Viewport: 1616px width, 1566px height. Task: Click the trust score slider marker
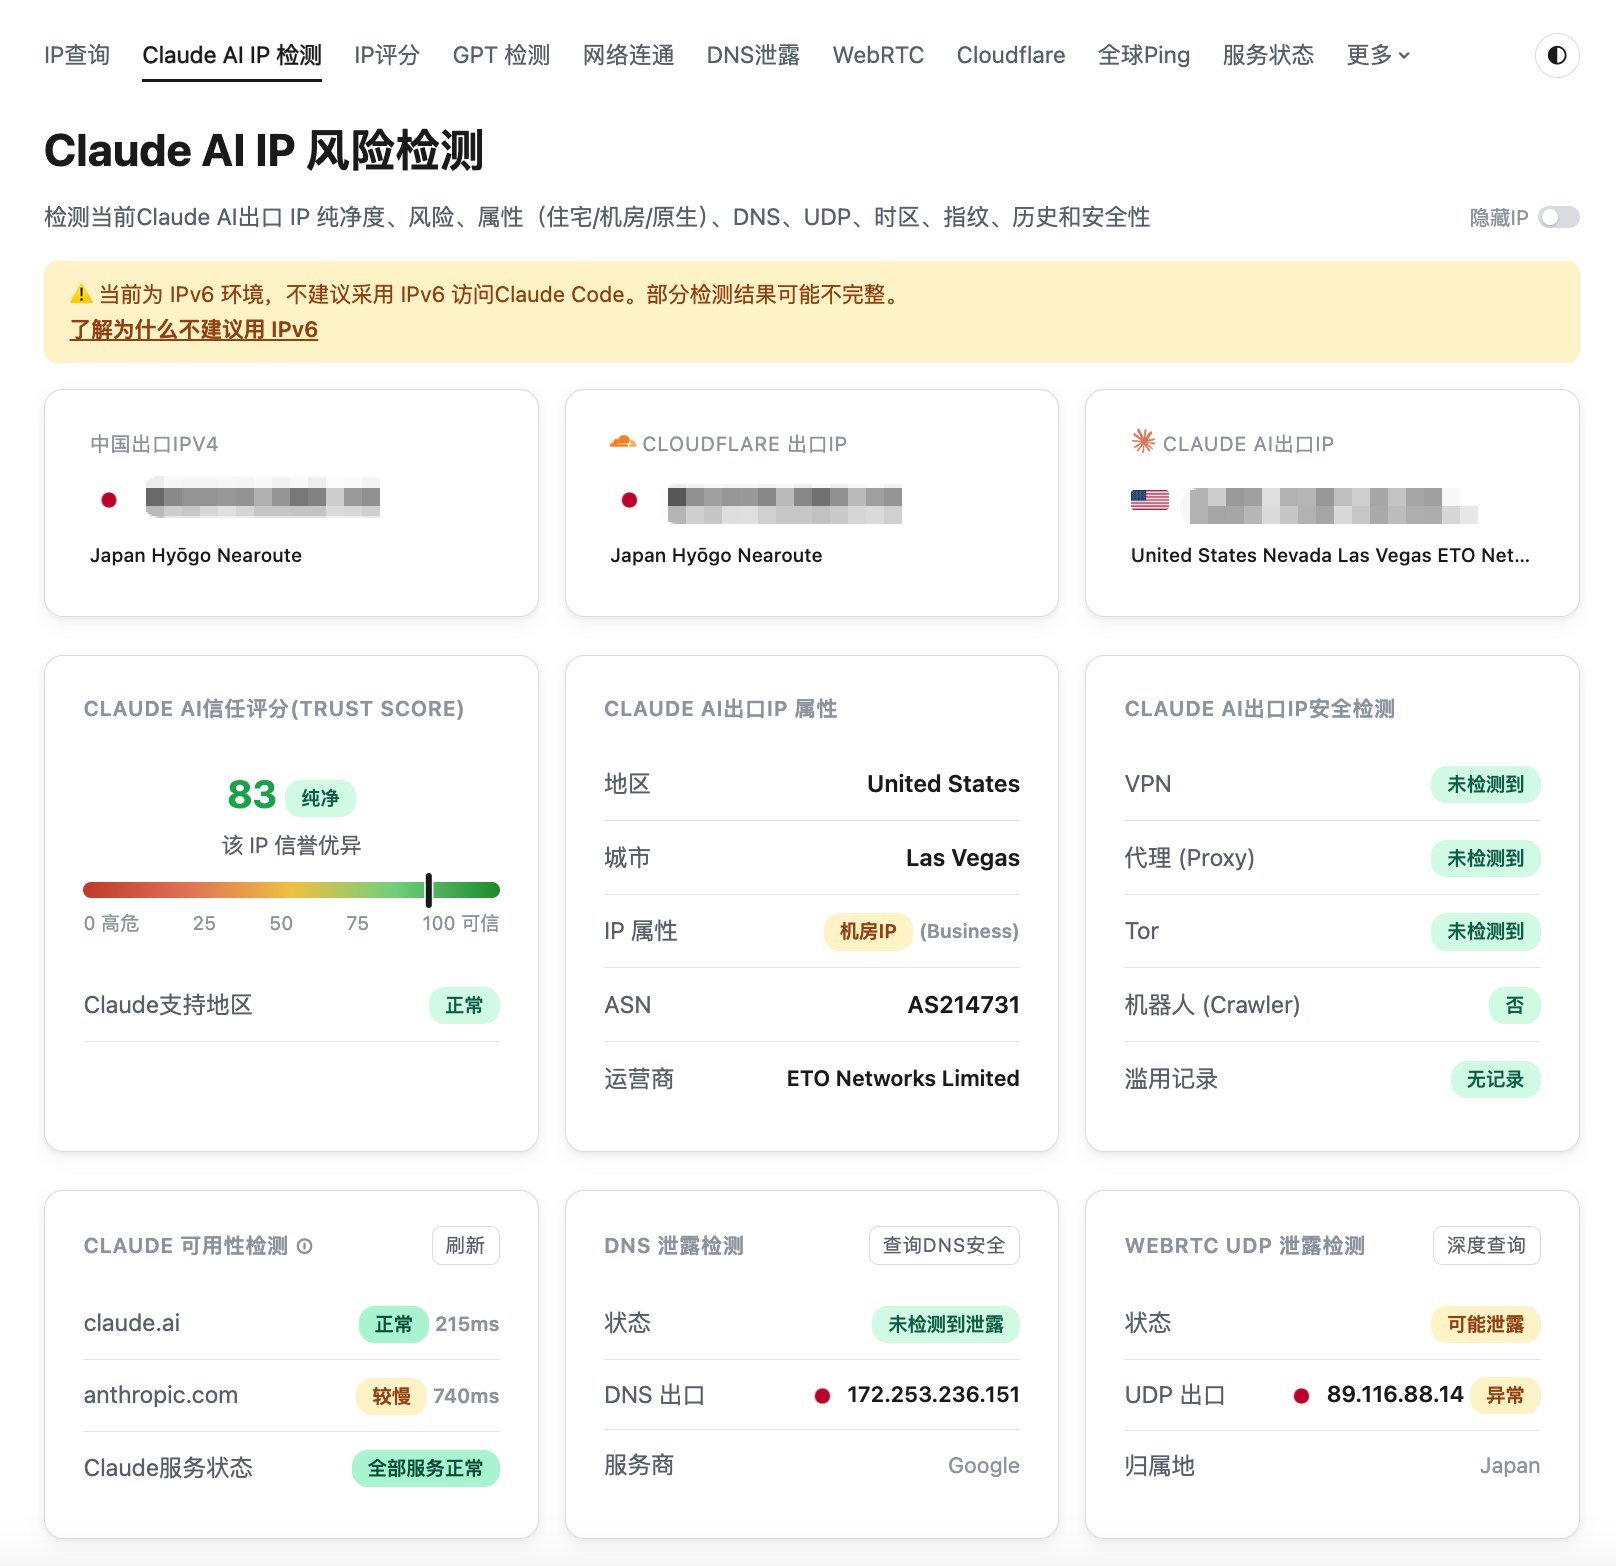pyautogui.click(x=428, y=890)
